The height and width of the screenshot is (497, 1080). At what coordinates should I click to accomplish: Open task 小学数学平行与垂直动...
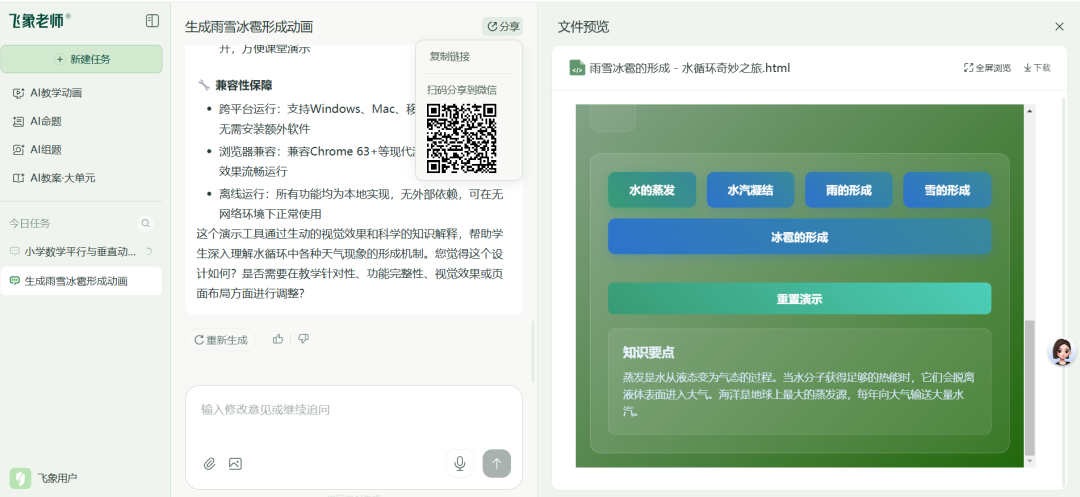[x=81, y=251]
